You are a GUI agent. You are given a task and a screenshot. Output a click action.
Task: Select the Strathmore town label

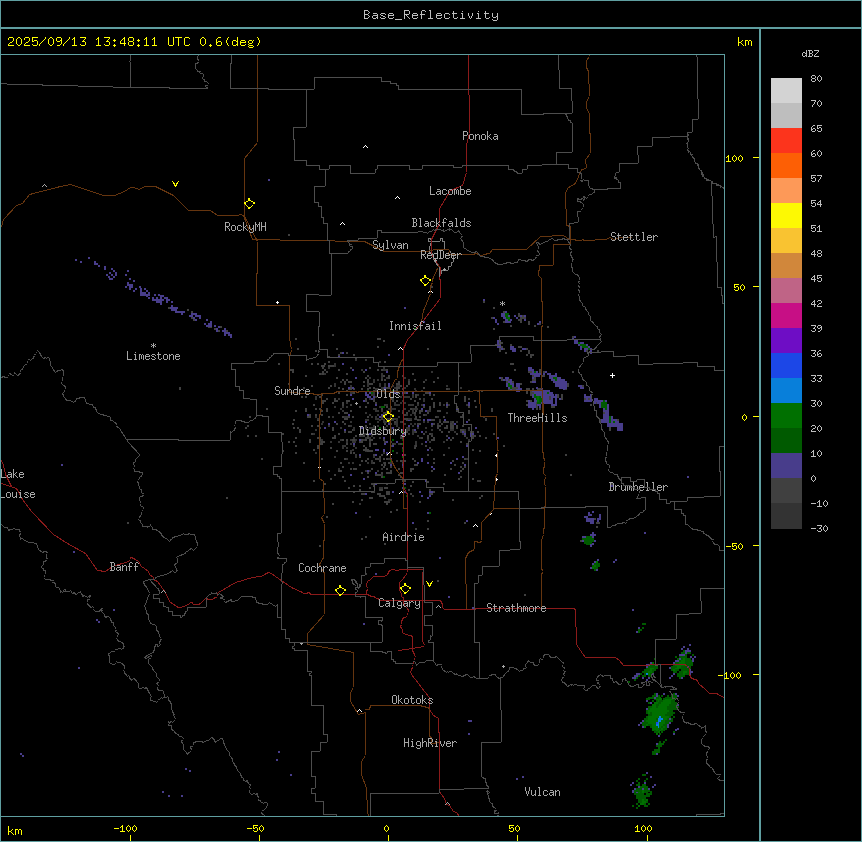[516, 608]
